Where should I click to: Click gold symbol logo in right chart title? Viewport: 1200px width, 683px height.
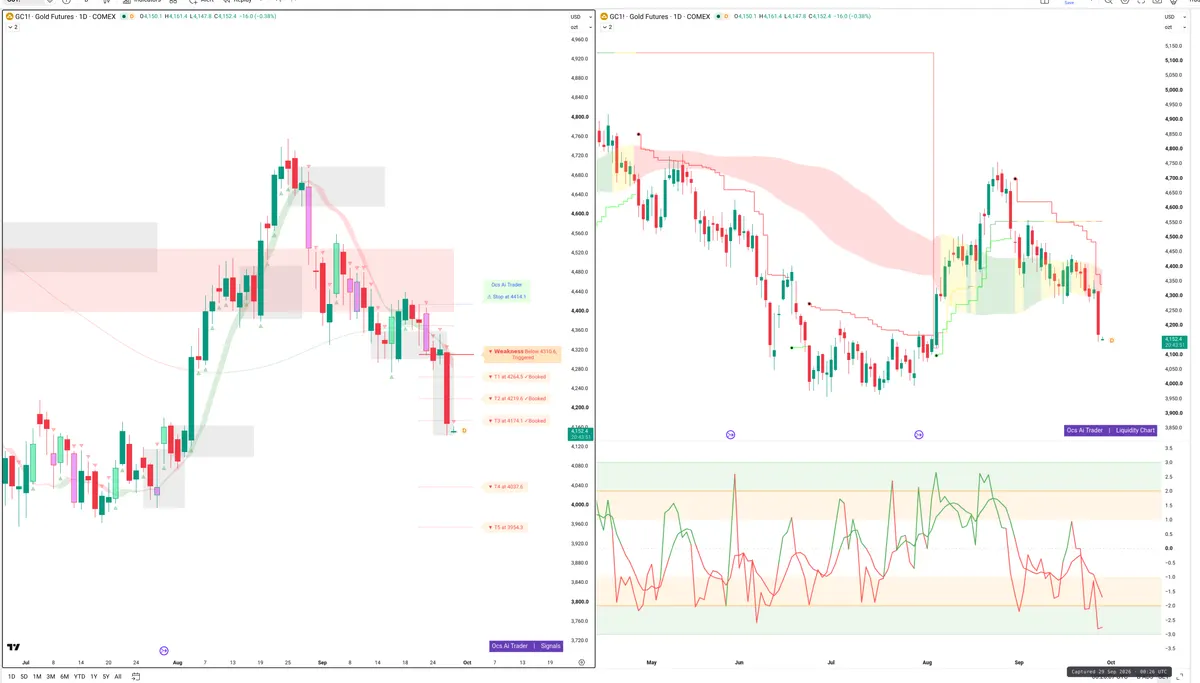tap(605, 17)
